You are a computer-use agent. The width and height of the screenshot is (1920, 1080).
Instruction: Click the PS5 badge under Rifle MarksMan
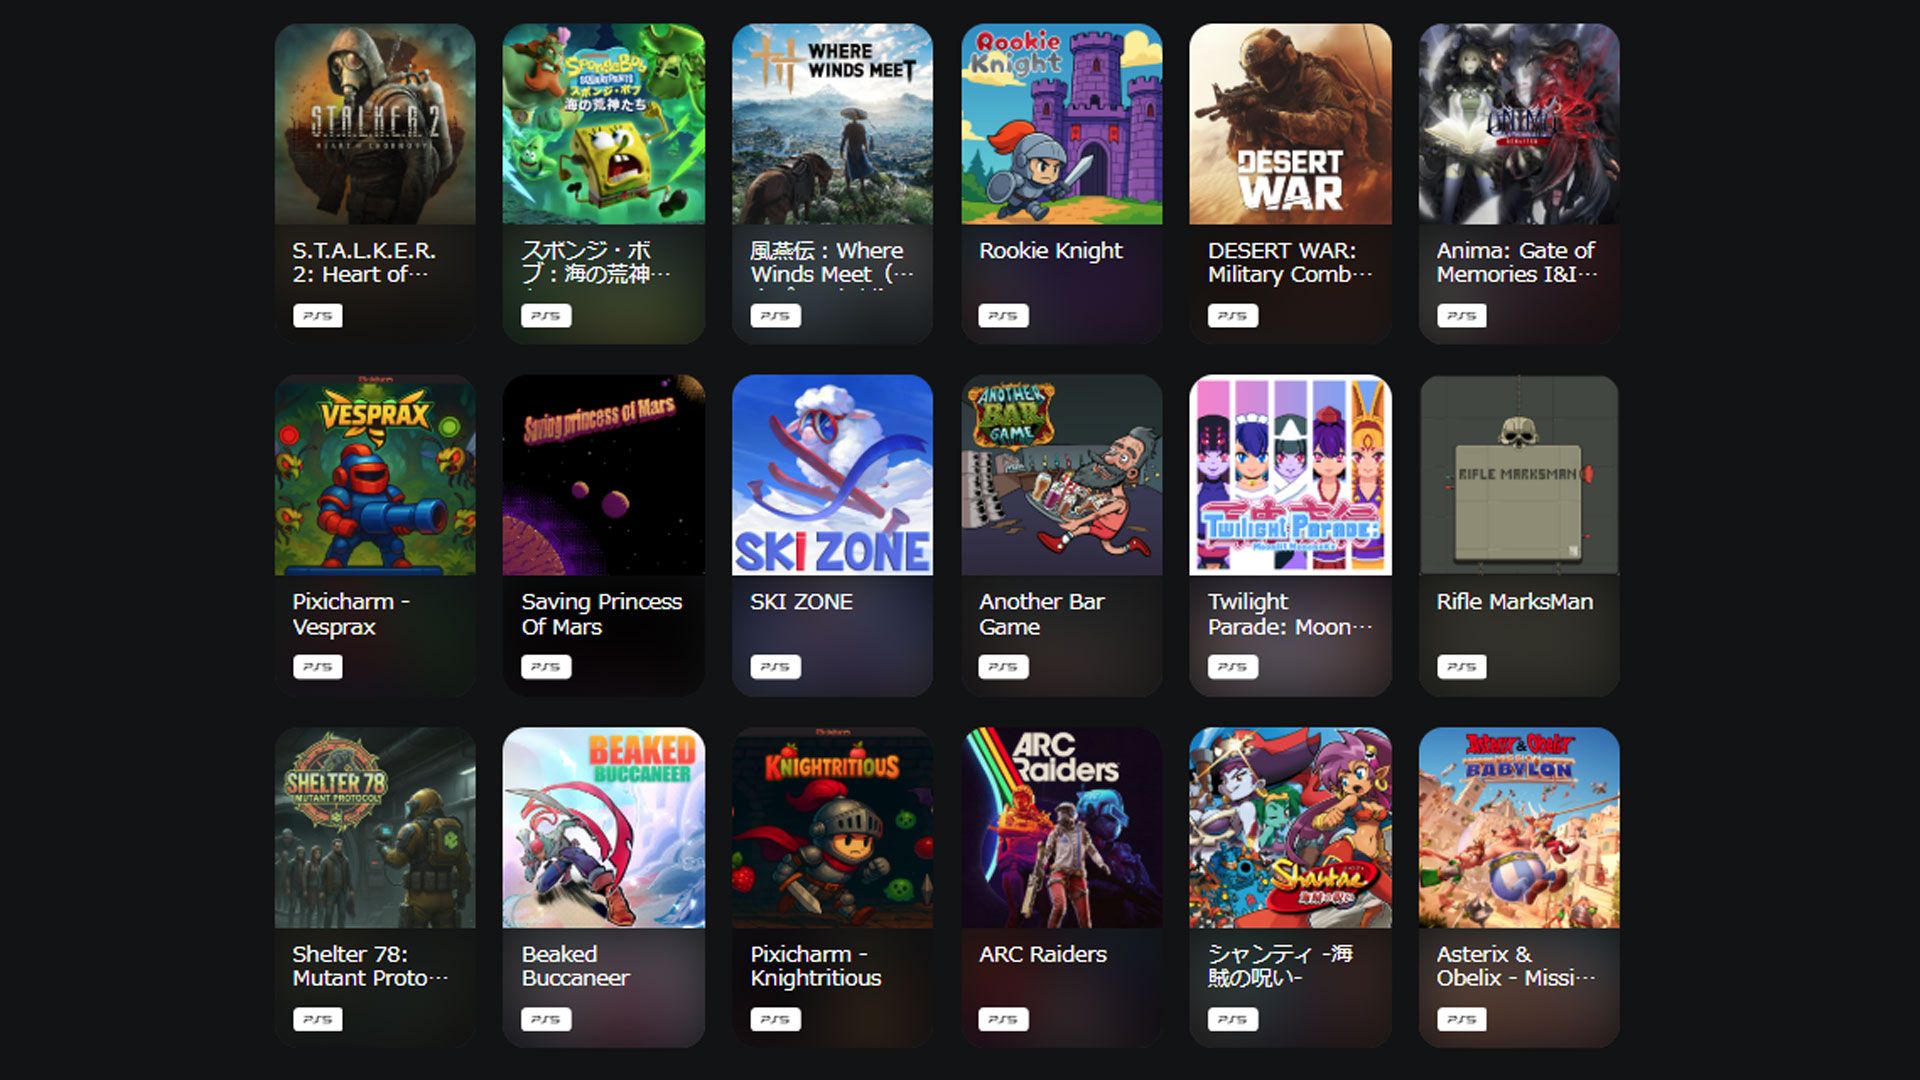tap(1461, 667)
